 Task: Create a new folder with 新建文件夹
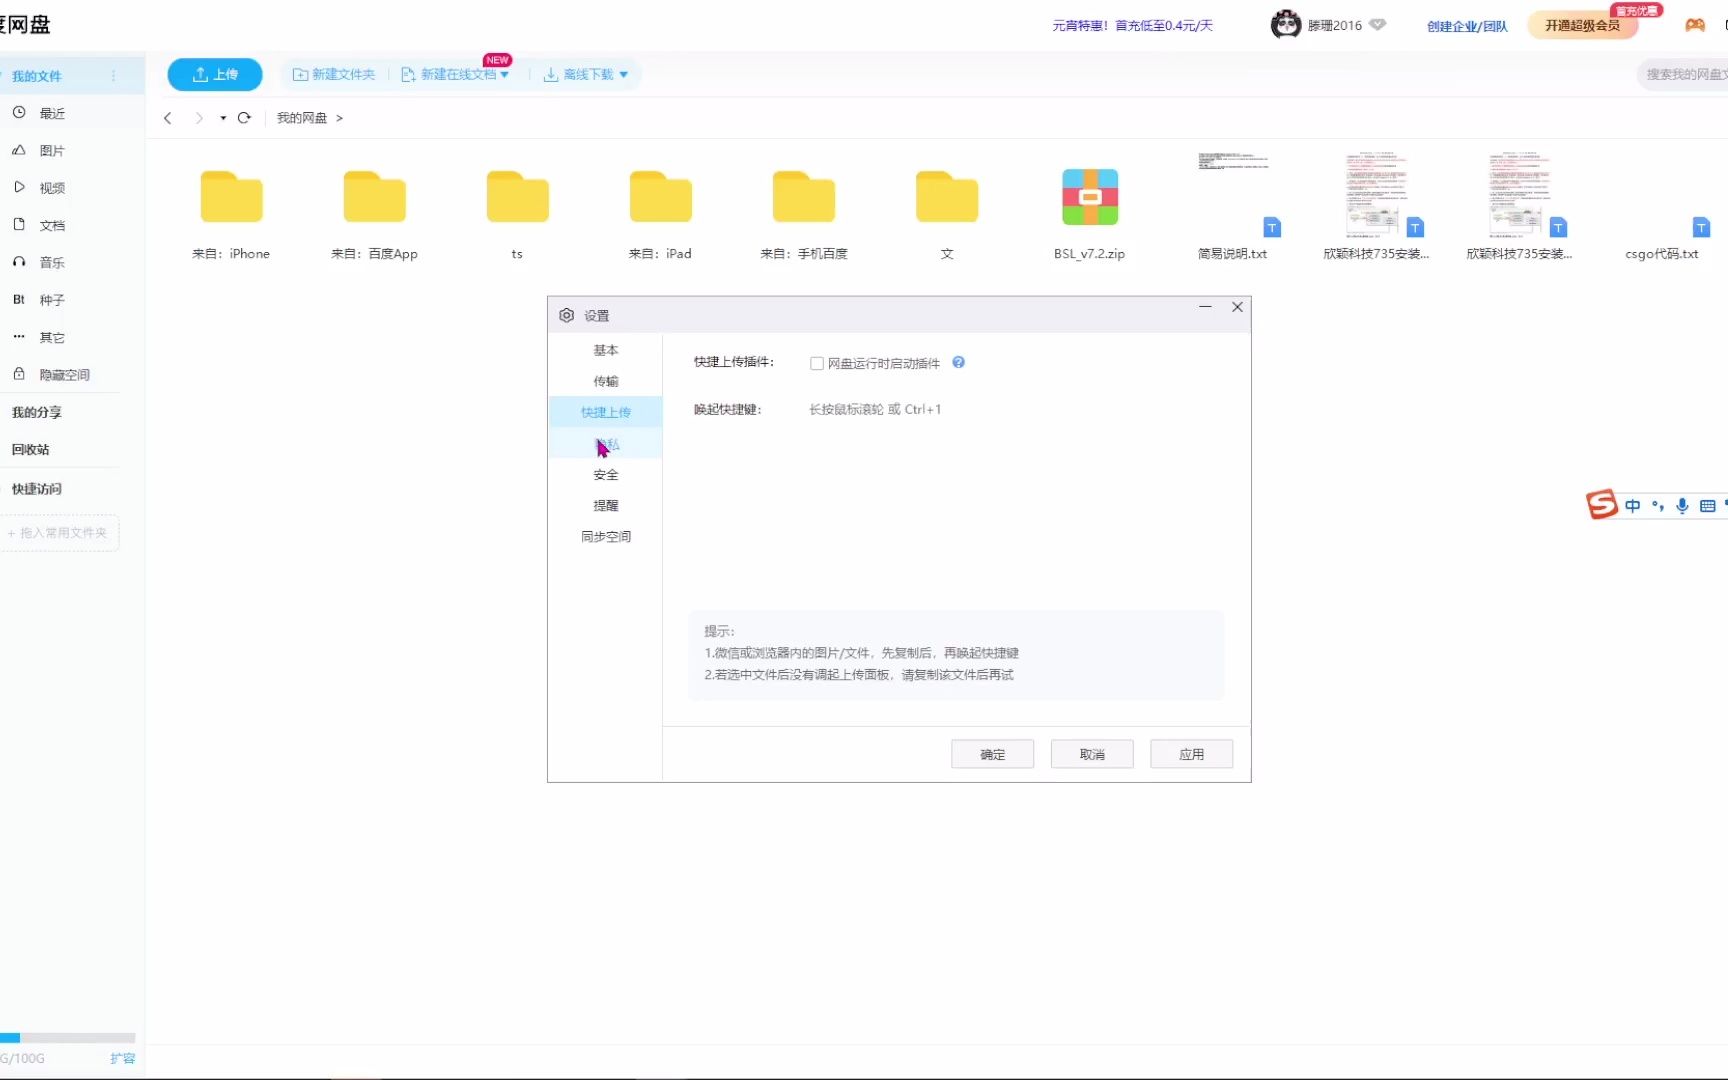pos(334,74)
